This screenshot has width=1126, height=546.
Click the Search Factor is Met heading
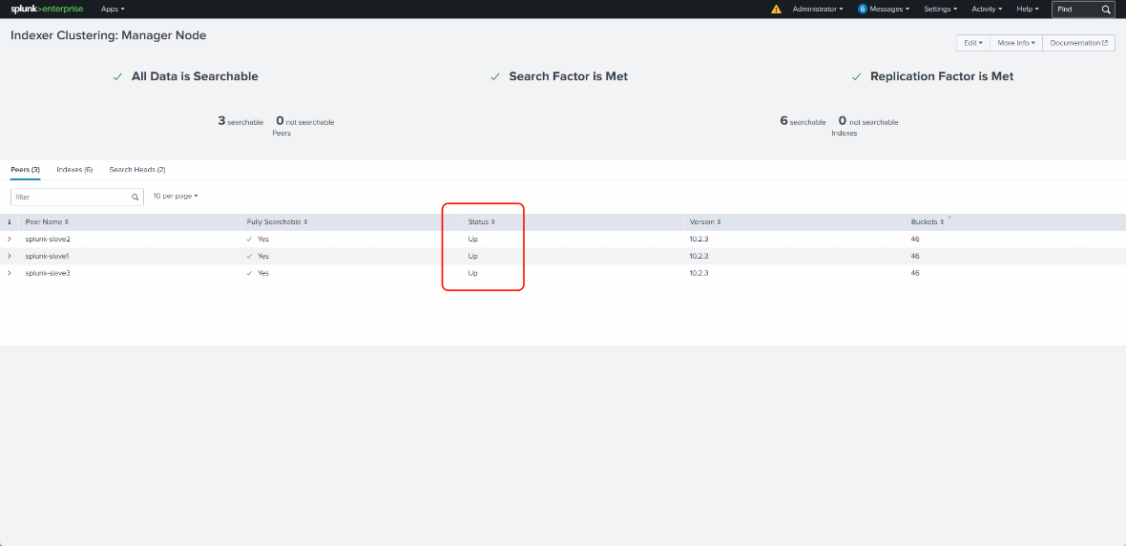(x=568, y=76)
